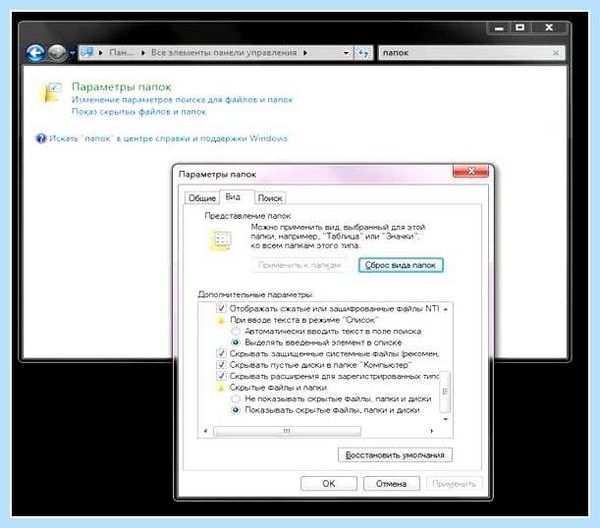Clear the search text 'папок'

556,53
